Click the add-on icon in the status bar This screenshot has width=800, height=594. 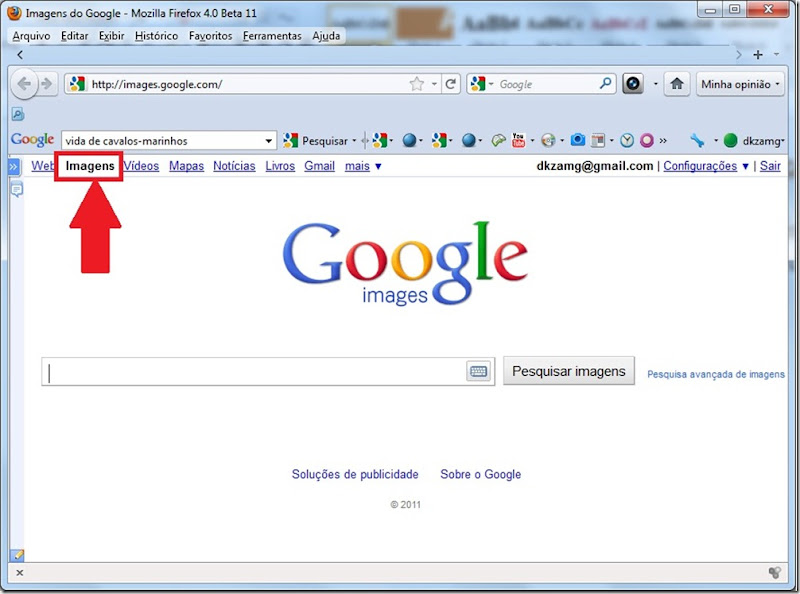(x=774, y=573)
